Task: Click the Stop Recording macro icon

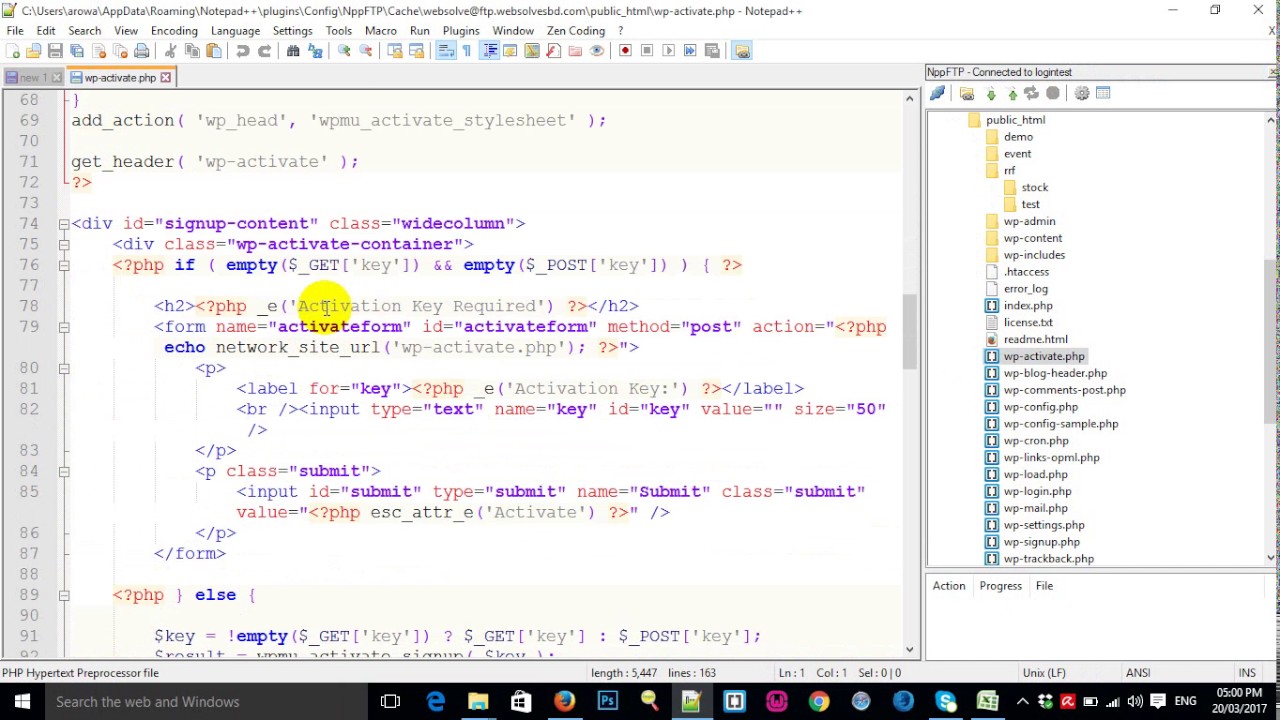Action: pos(647,51)
